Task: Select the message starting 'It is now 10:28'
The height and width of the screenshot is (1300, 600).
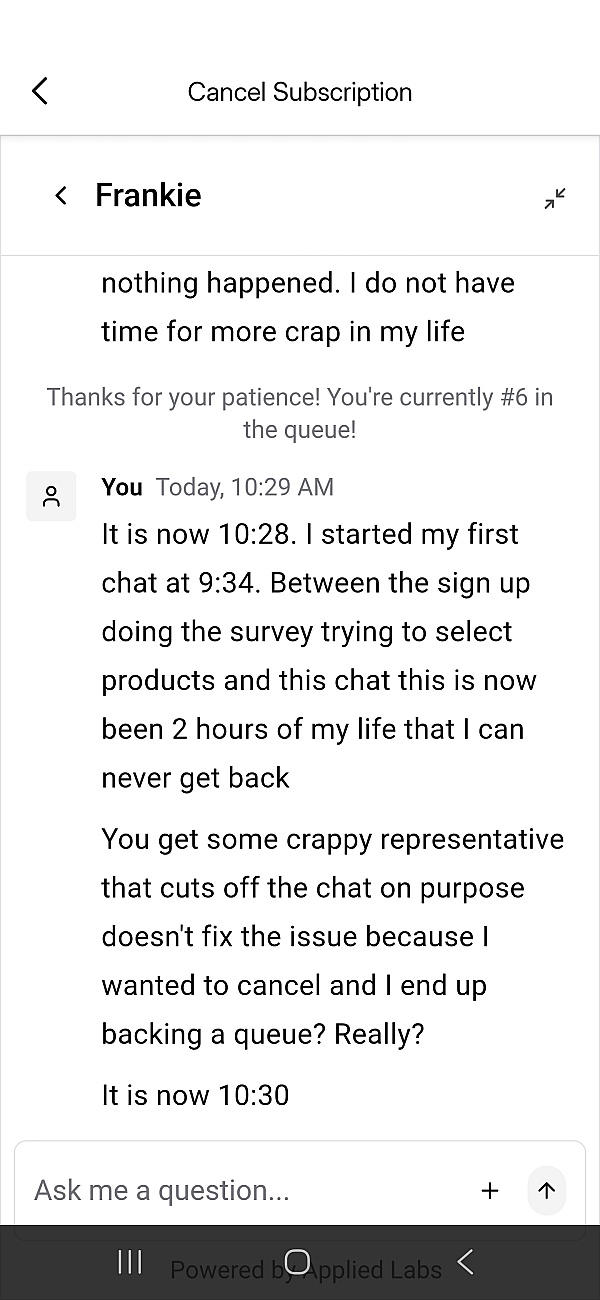Action: coord(320,655)
